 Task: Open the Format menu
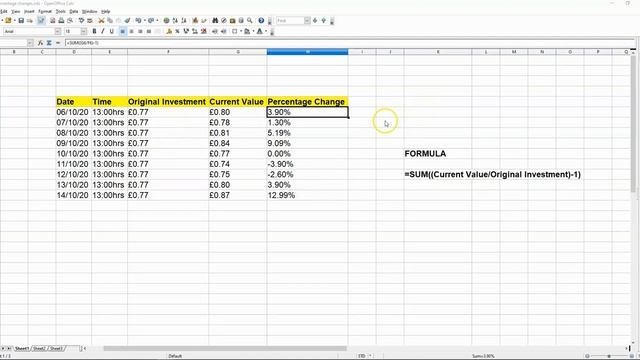[x=45, y=11]
